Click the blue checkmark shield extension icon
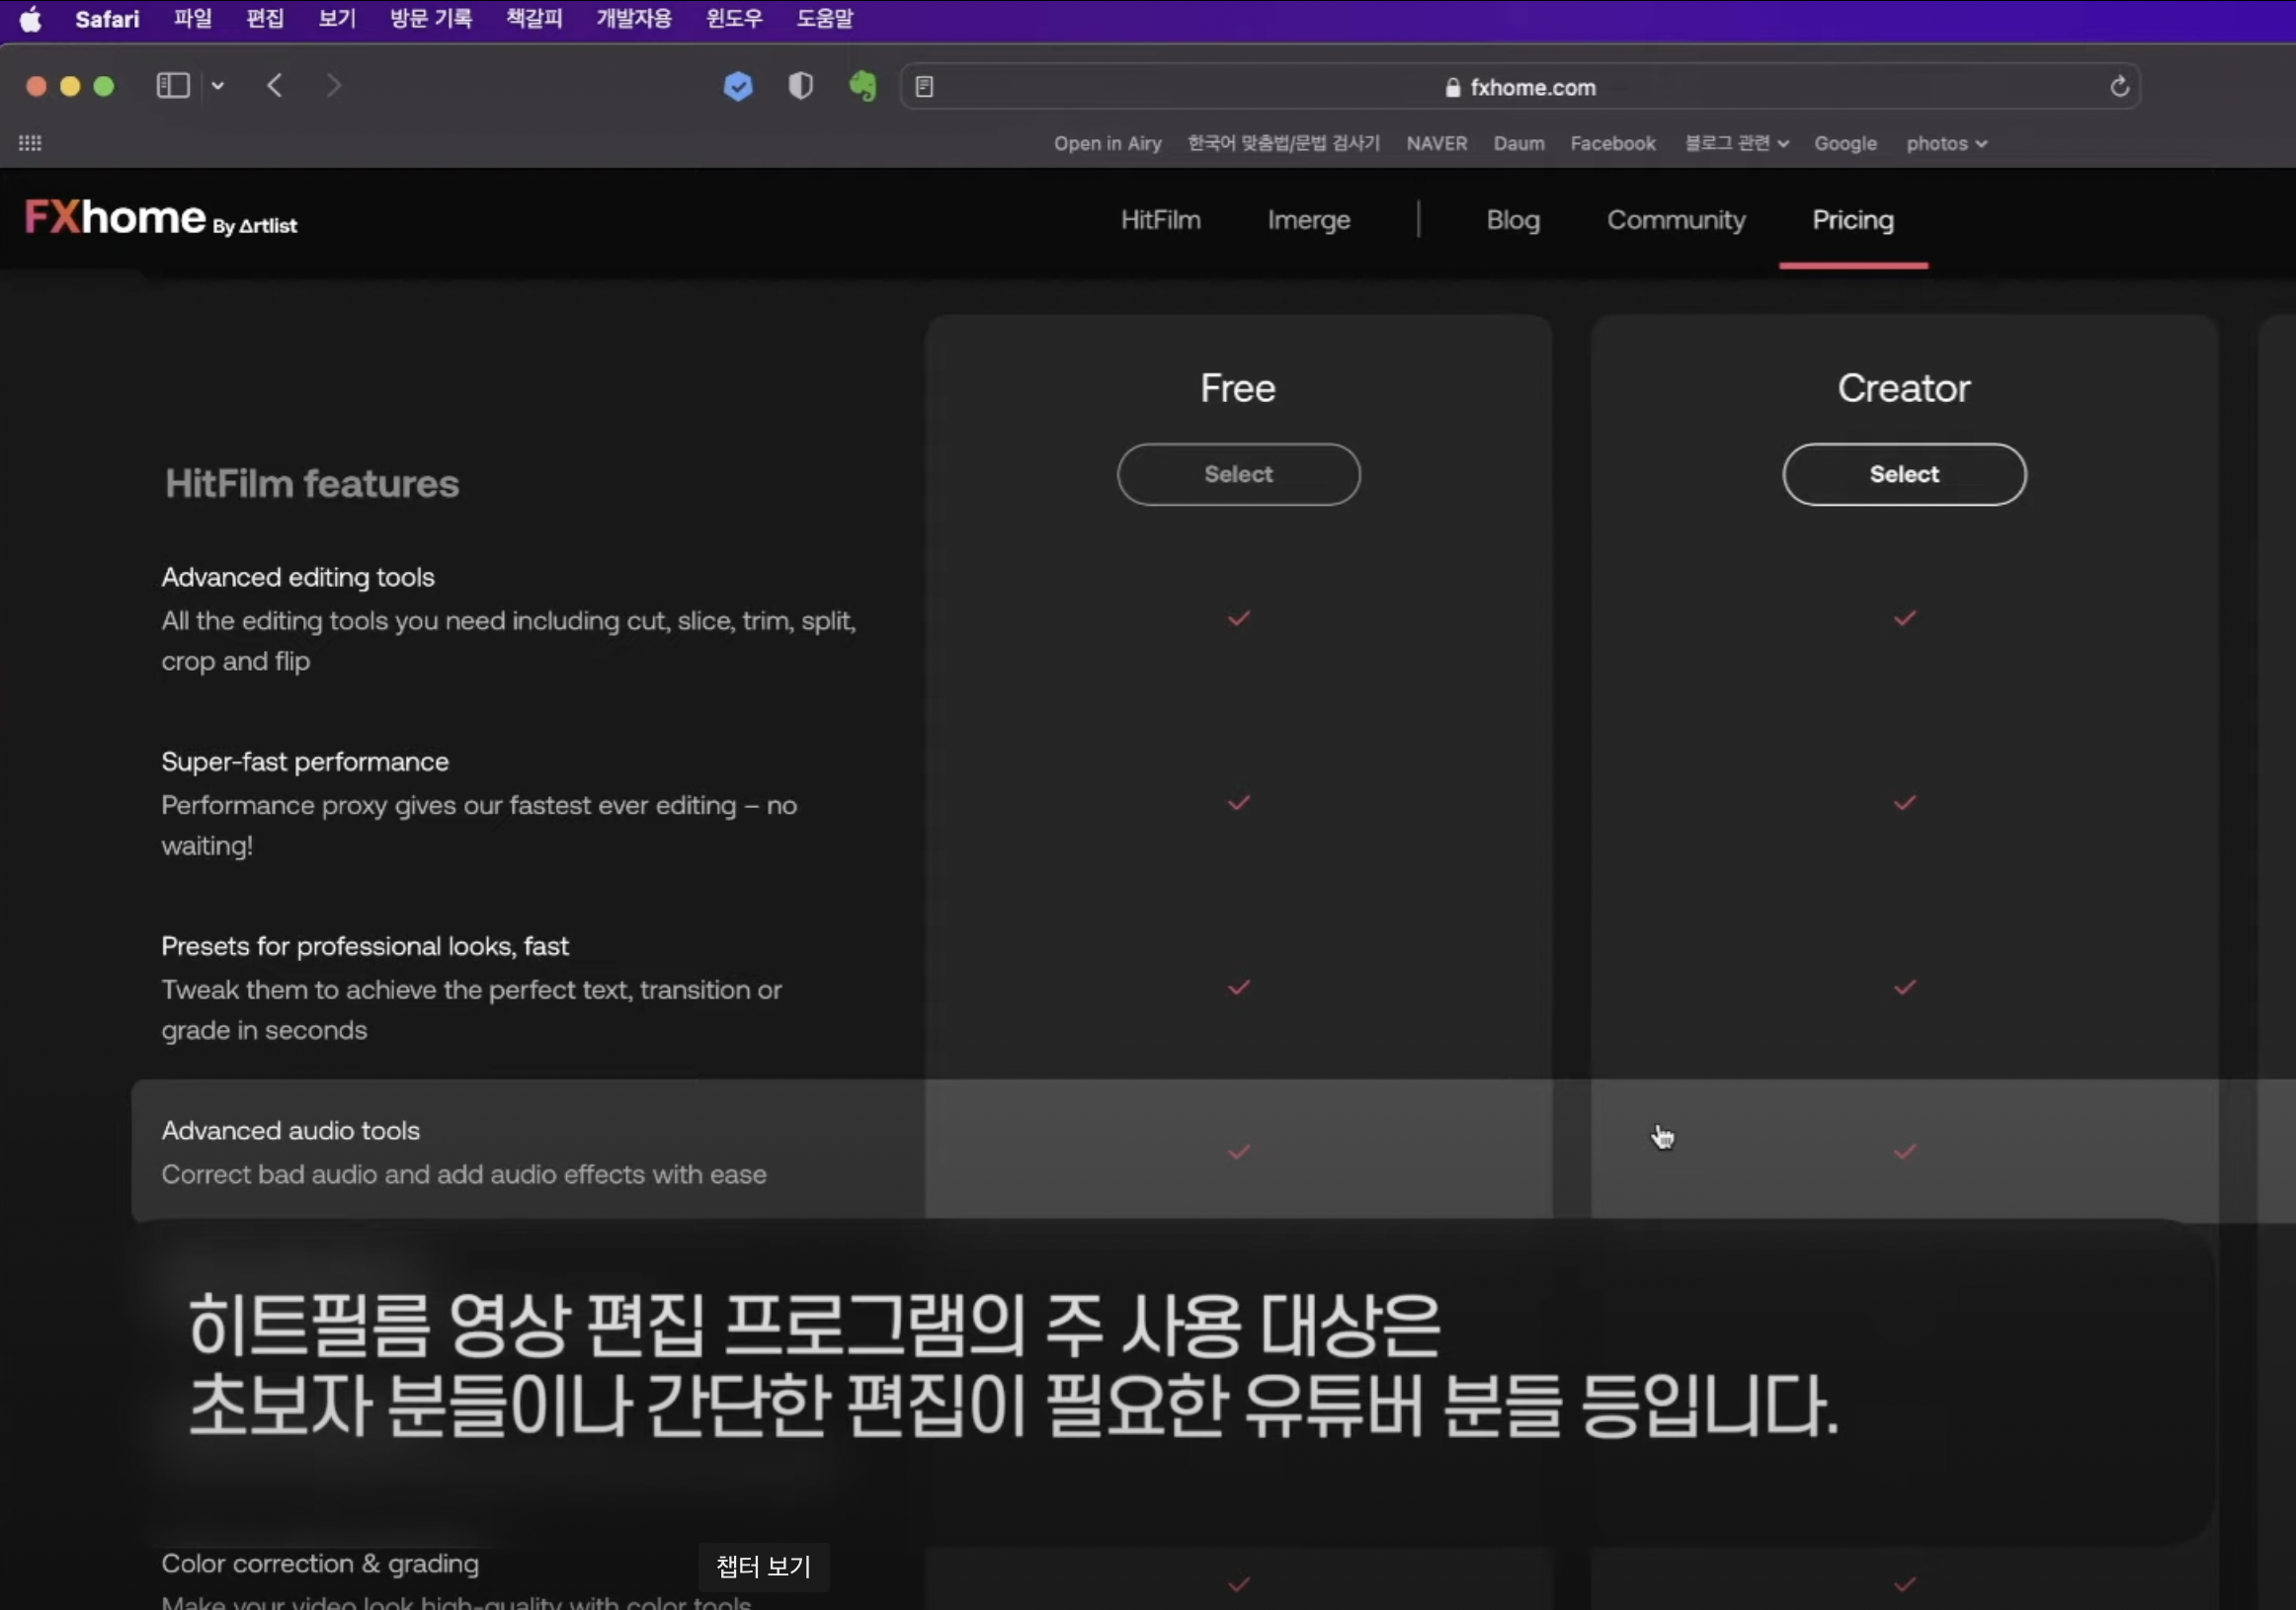This screenshot has height=1610, width=2296. pos(738,87)
